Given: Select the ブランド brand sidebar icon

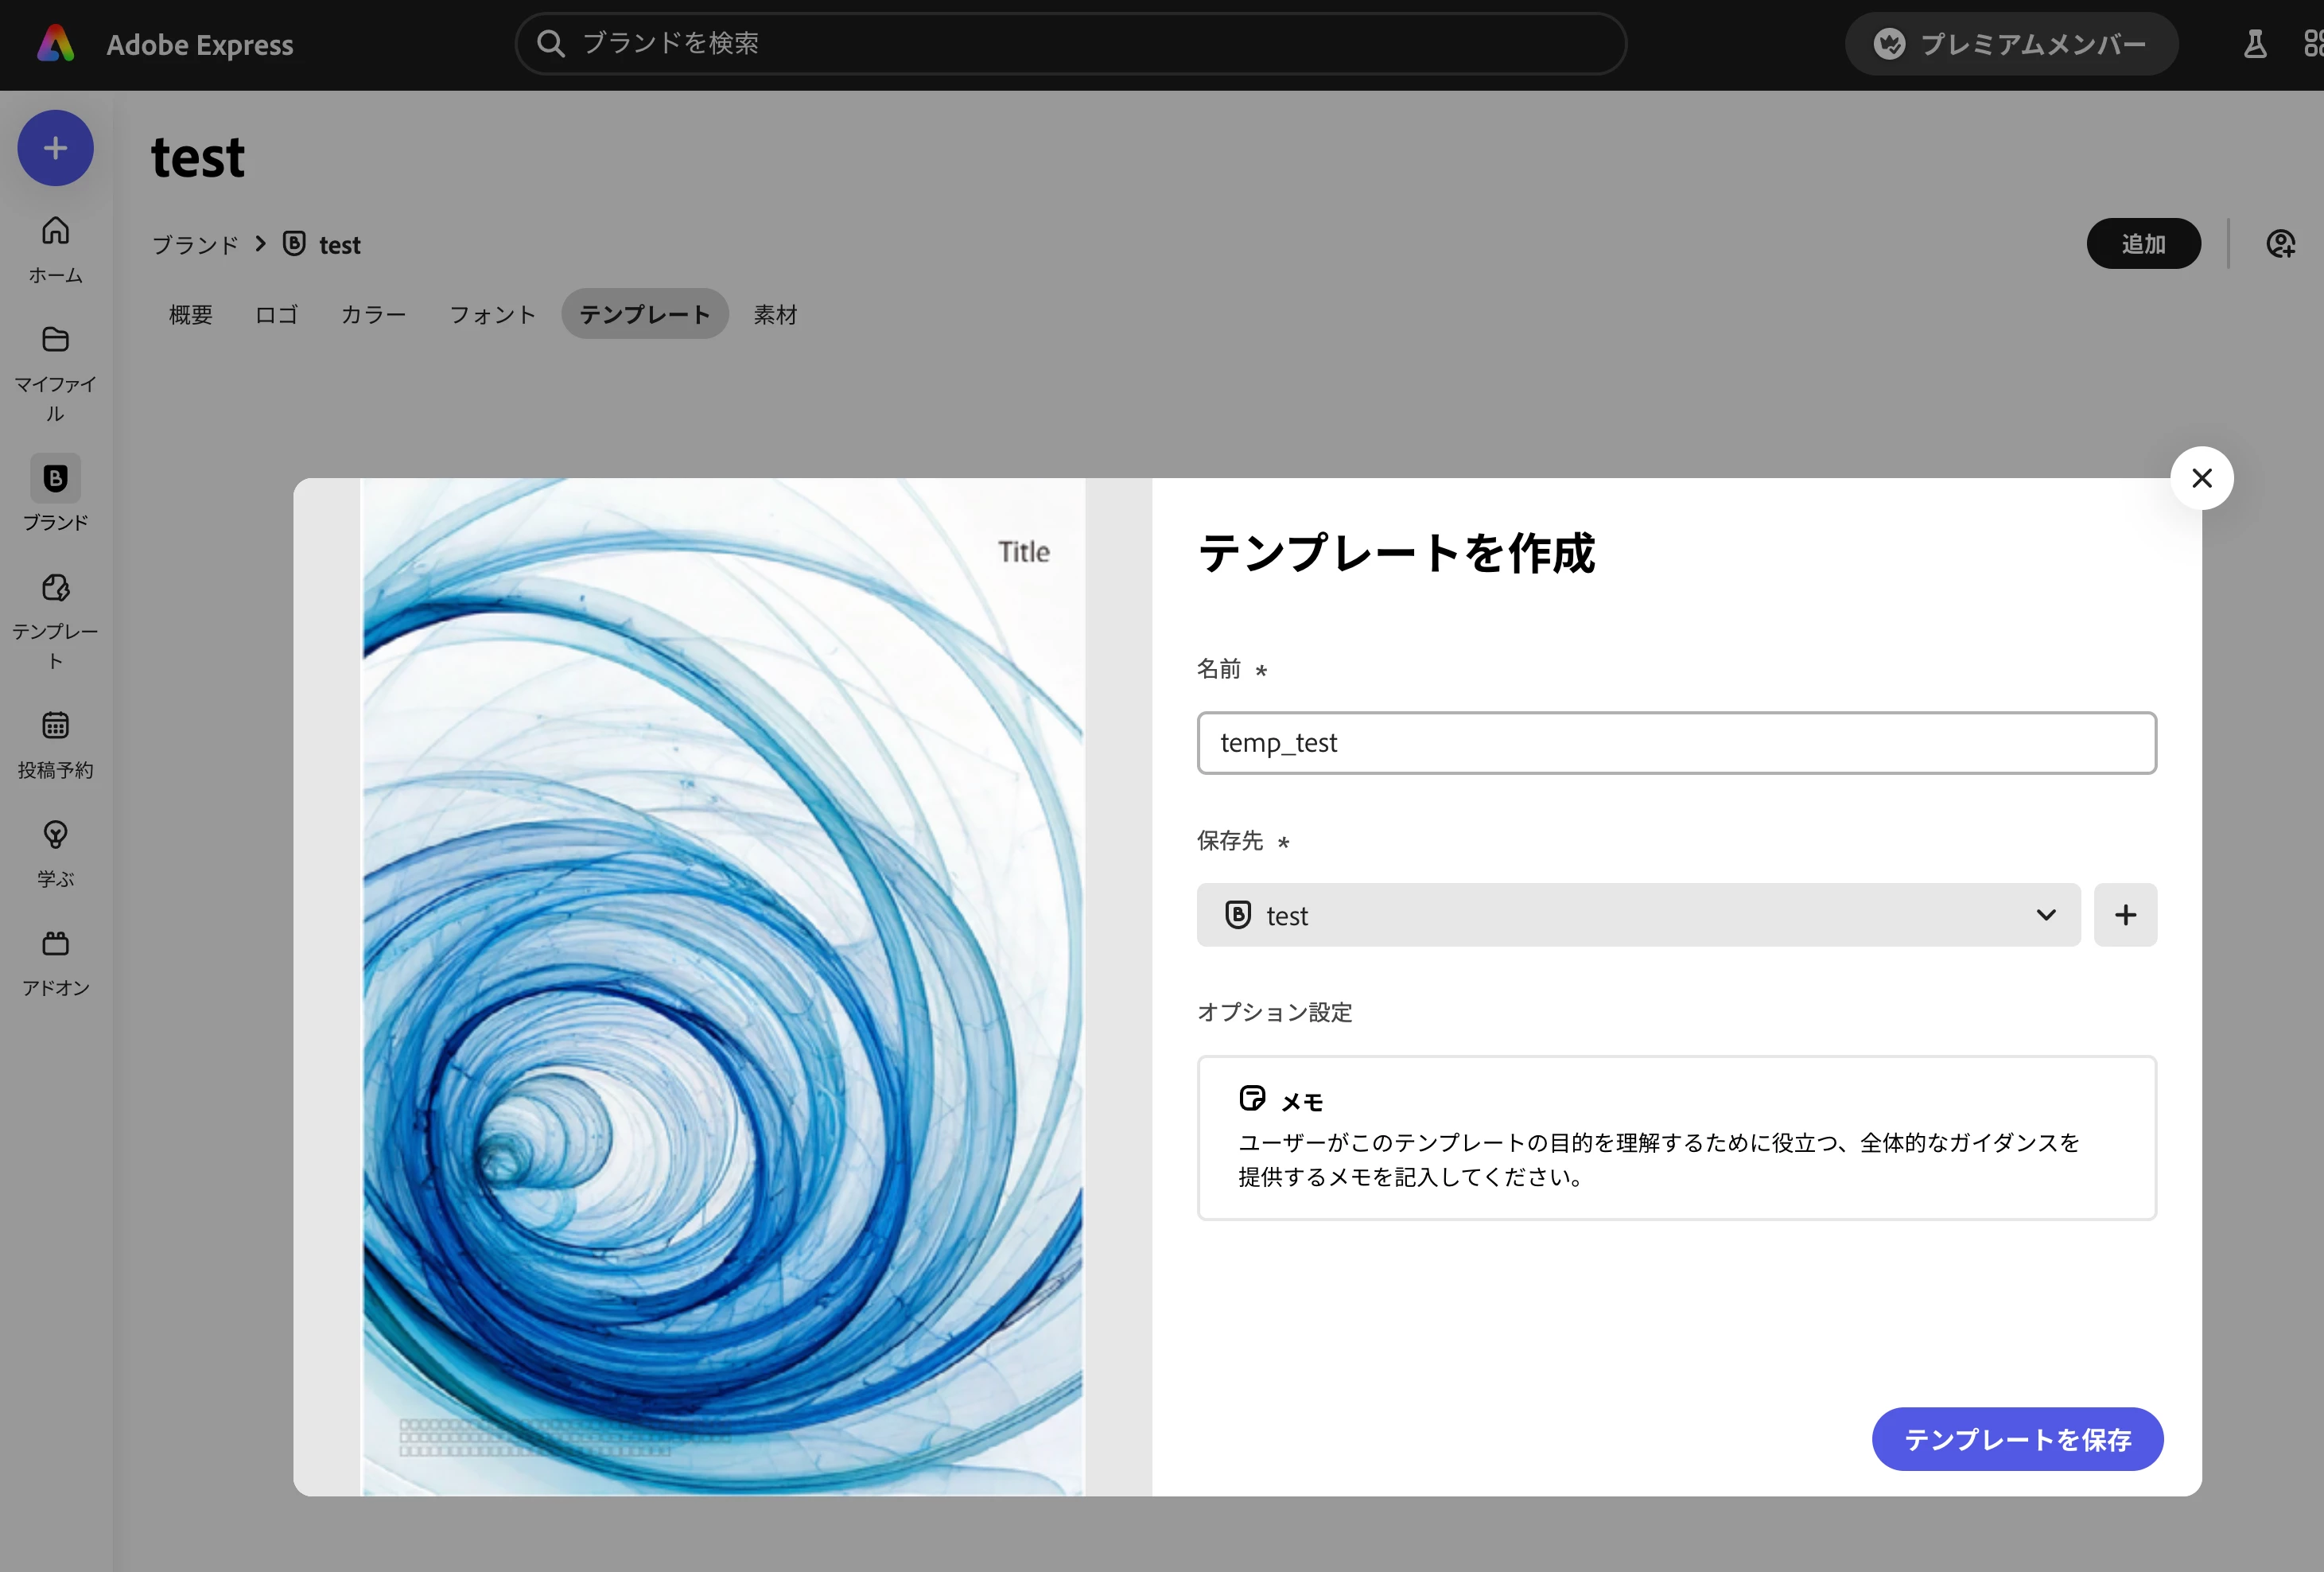Looking at the screenshot, I should point(55,479).
